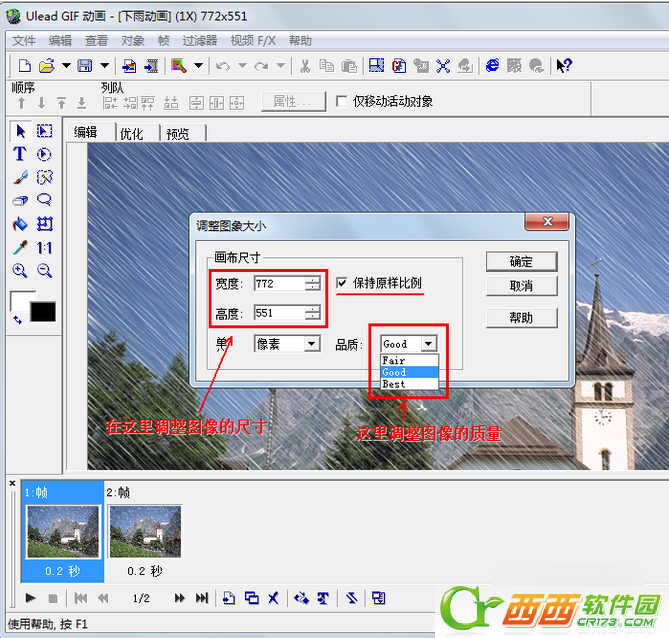
Task: Select the Pick arrow tool
Action: (x=20, y=131)
